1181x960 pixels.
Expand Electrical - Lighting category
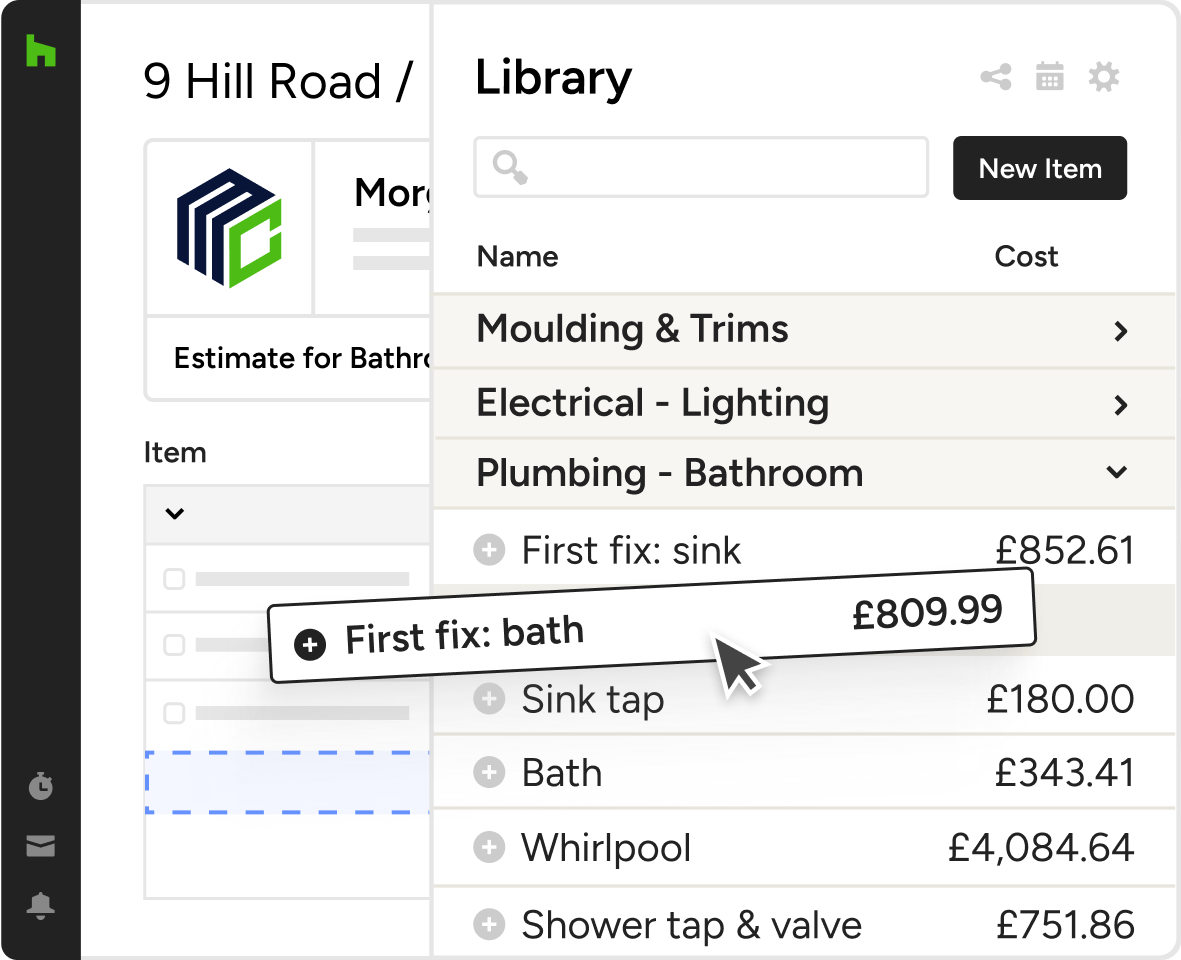point(1120,405)
